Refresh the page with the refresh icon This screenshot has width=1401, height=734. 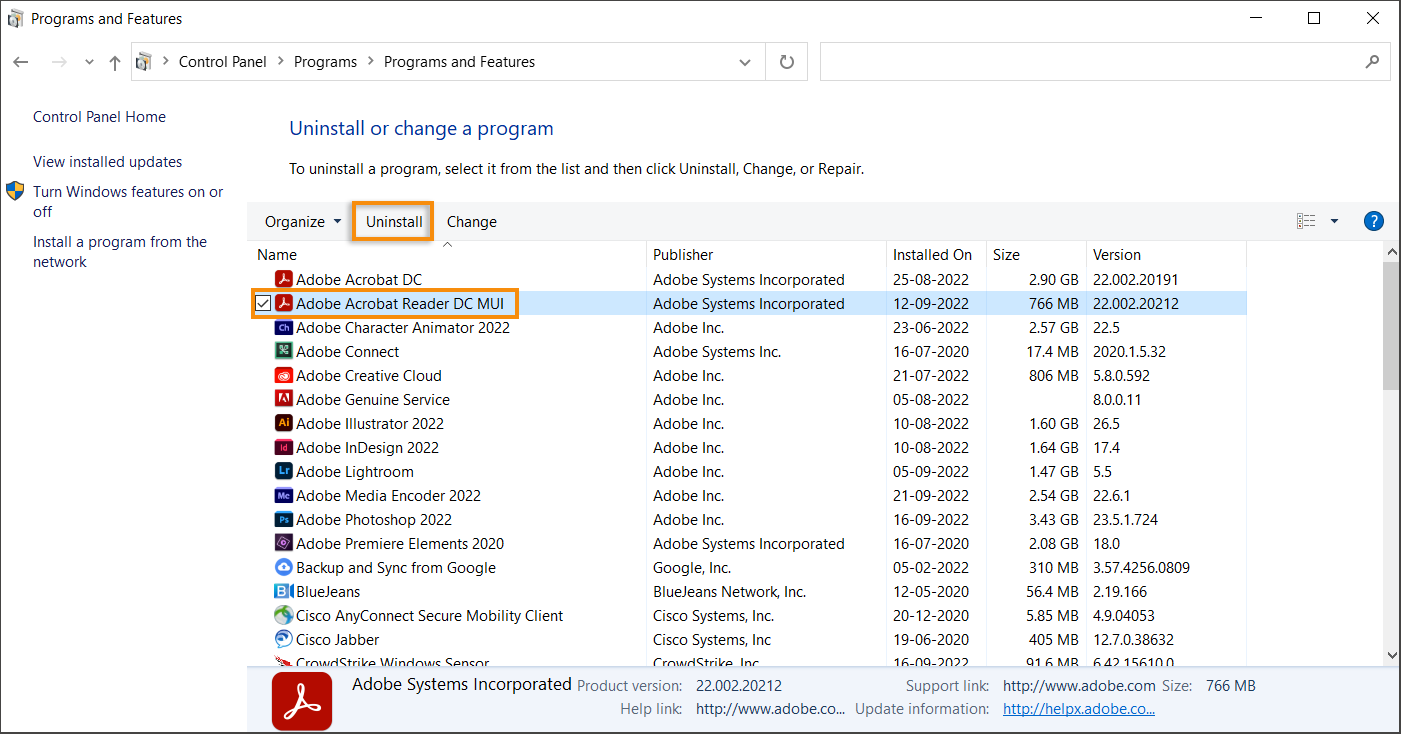[786, 61]
